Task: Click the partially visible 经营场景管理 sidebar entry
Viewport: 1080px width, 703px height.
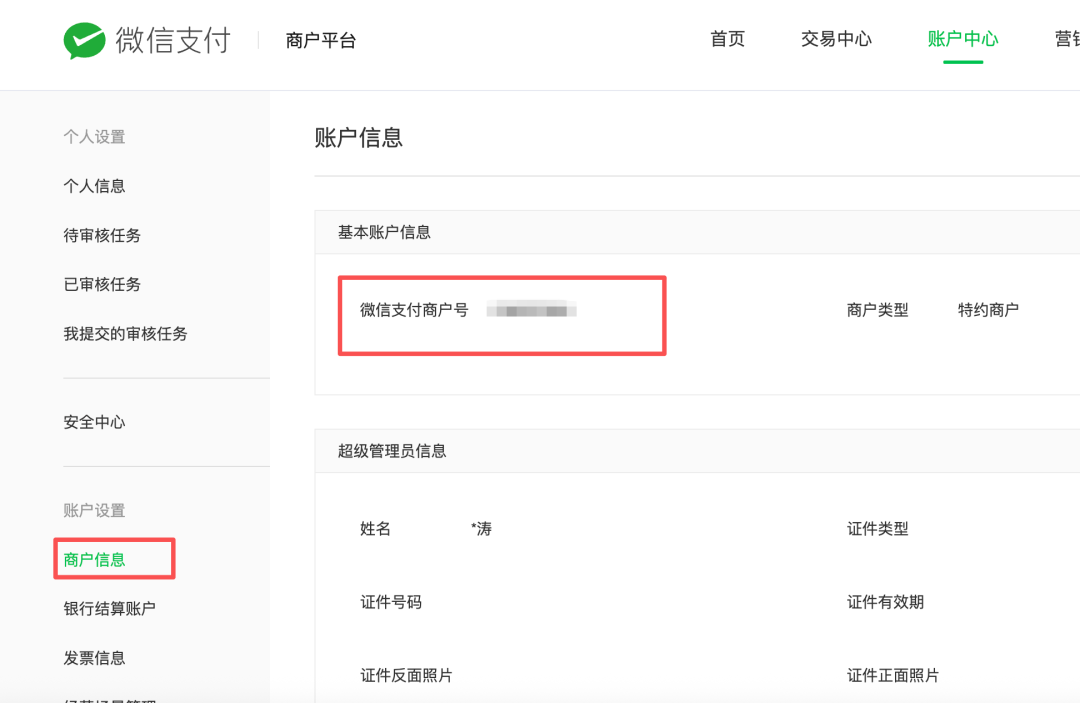Action: tap(110, 697)
